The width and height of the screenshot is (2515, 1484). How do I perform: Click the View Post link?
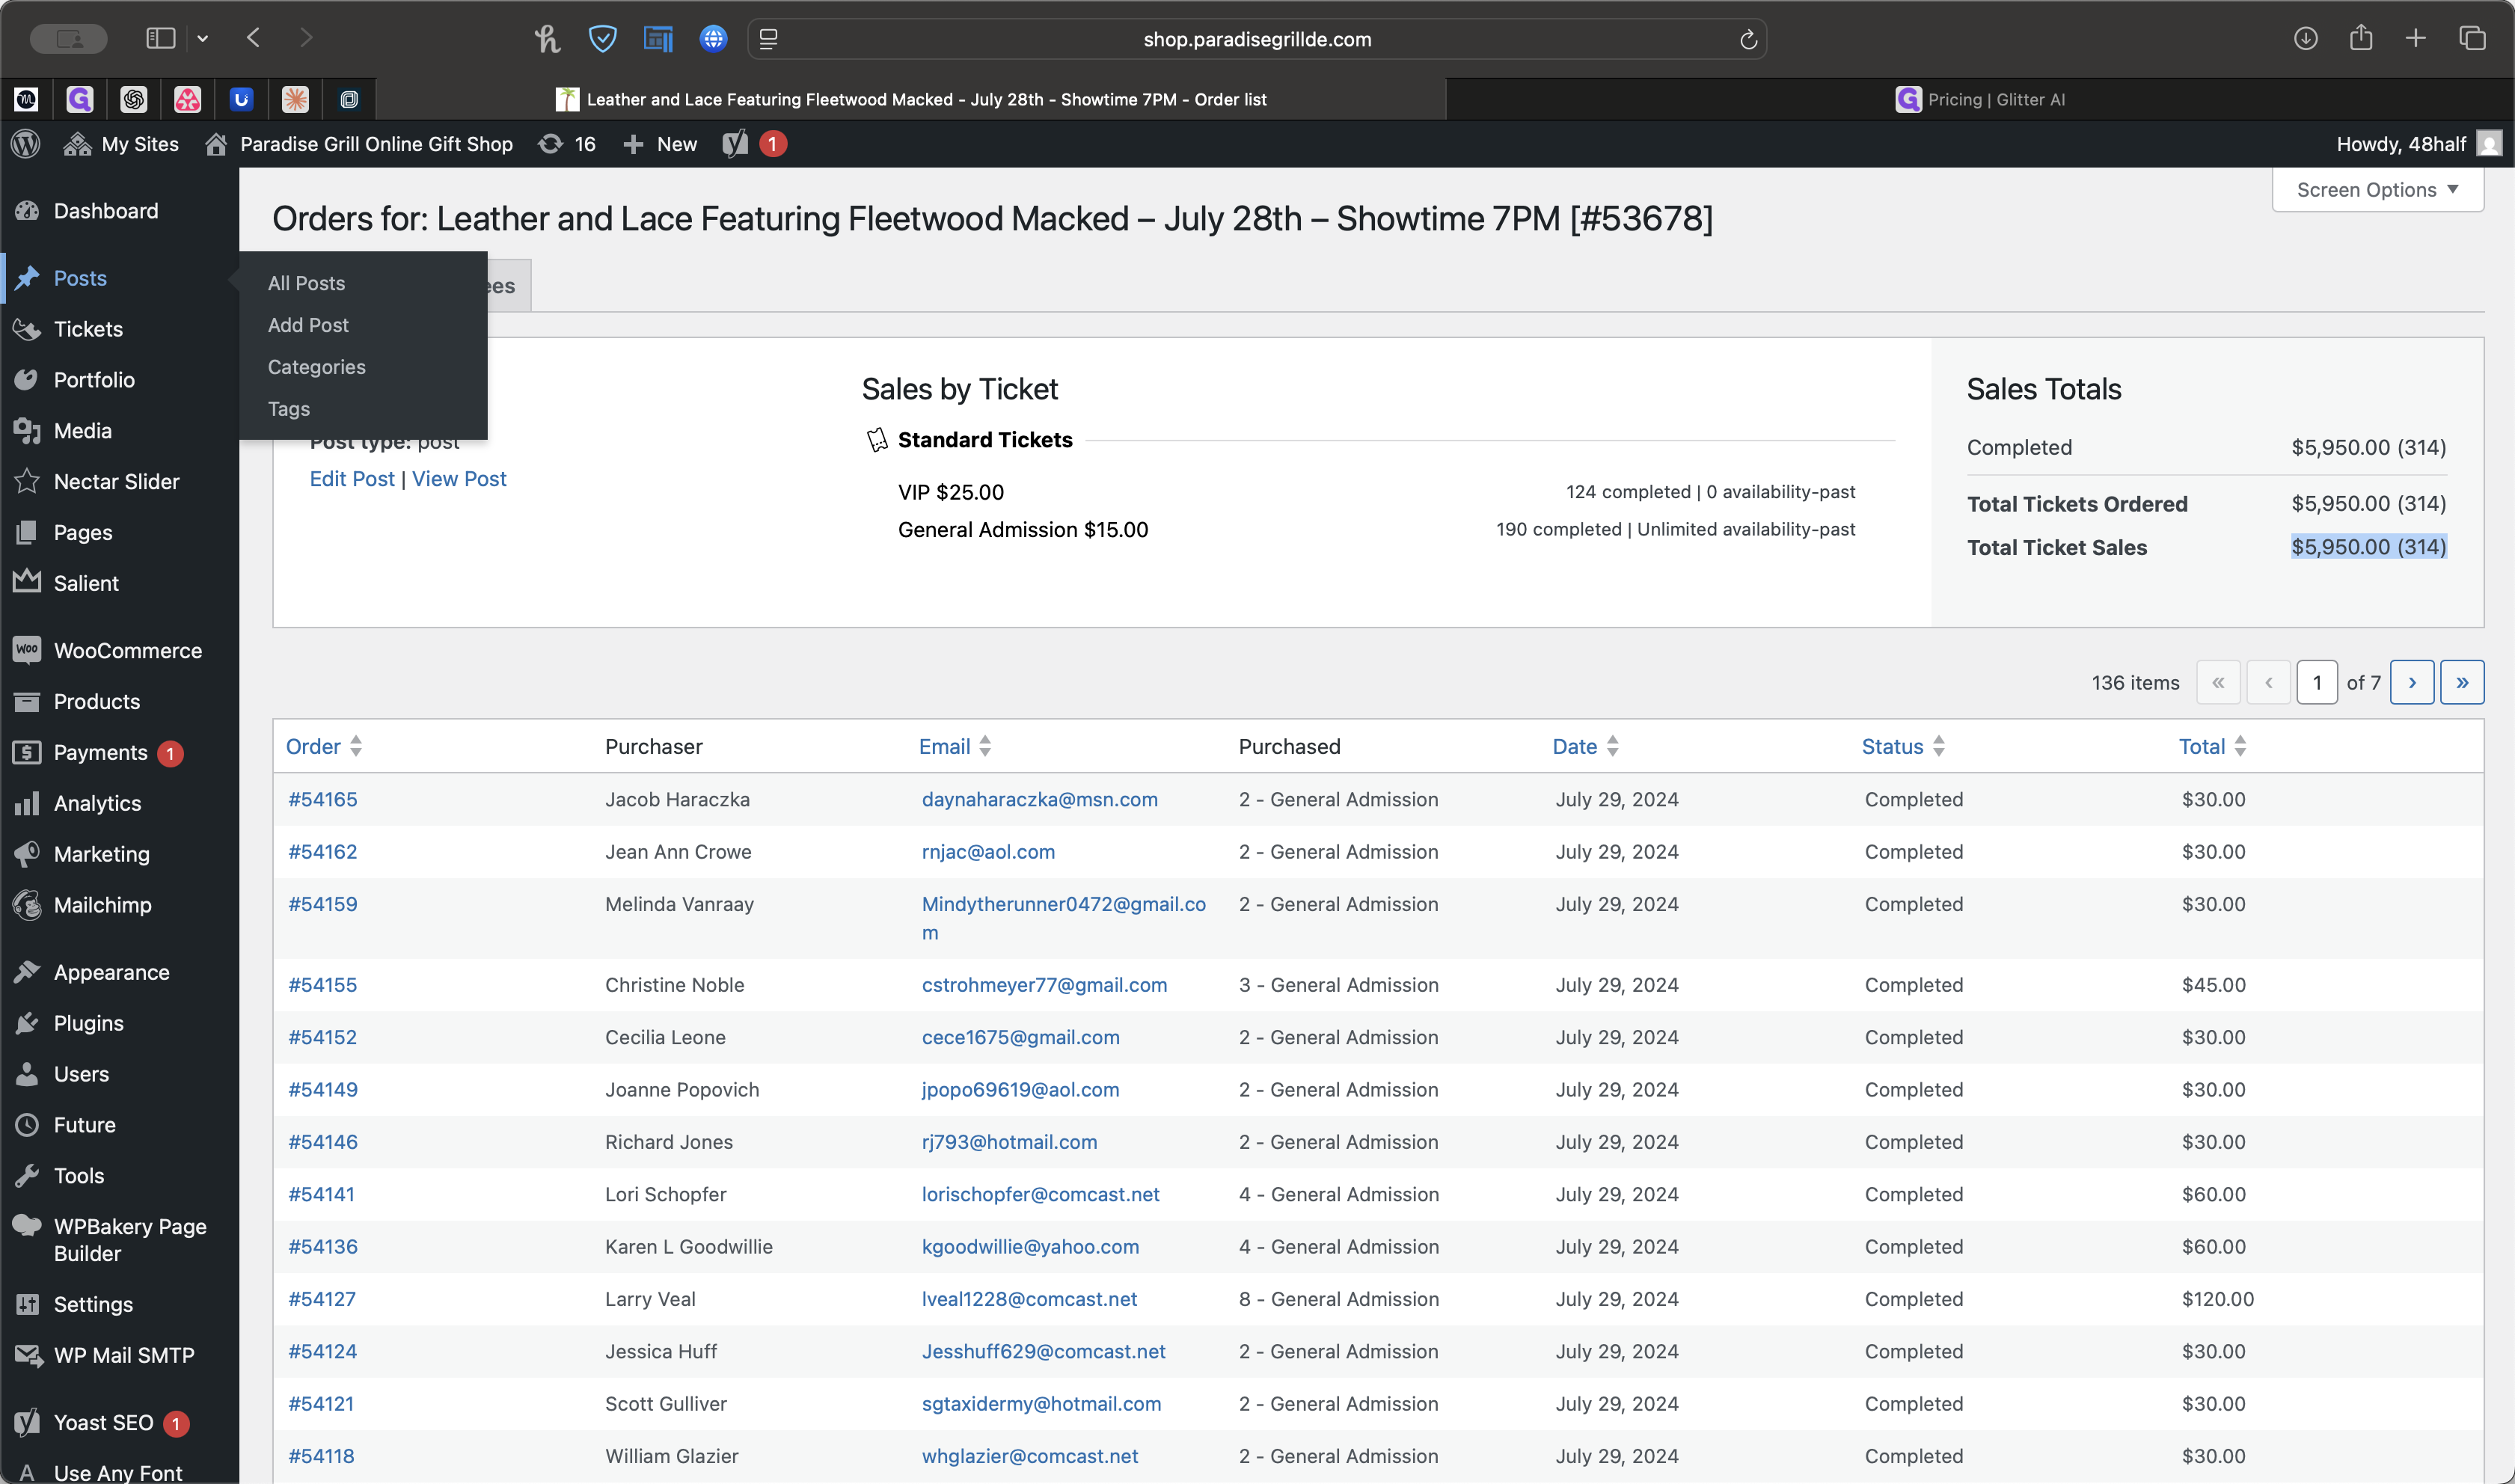point(459,479)
